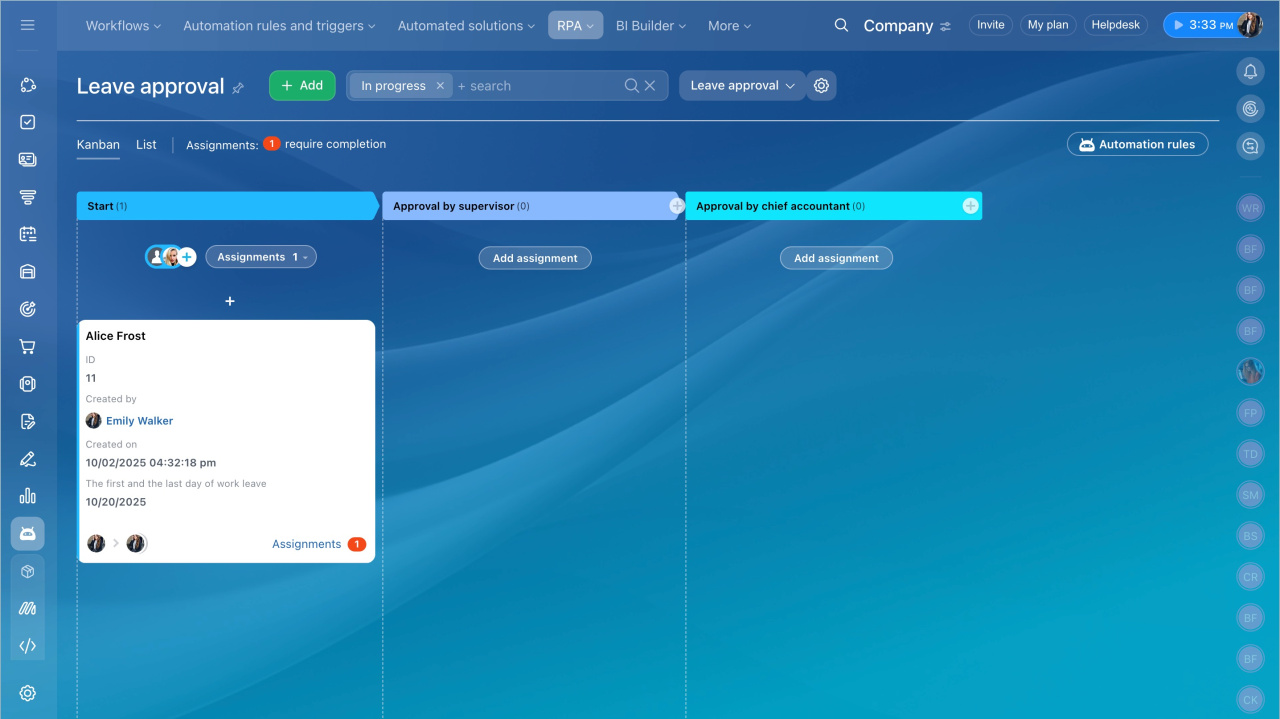The image size is (1280, 719).
Task: Open the developer code icon in the sidebar
Action: [28, 646]
